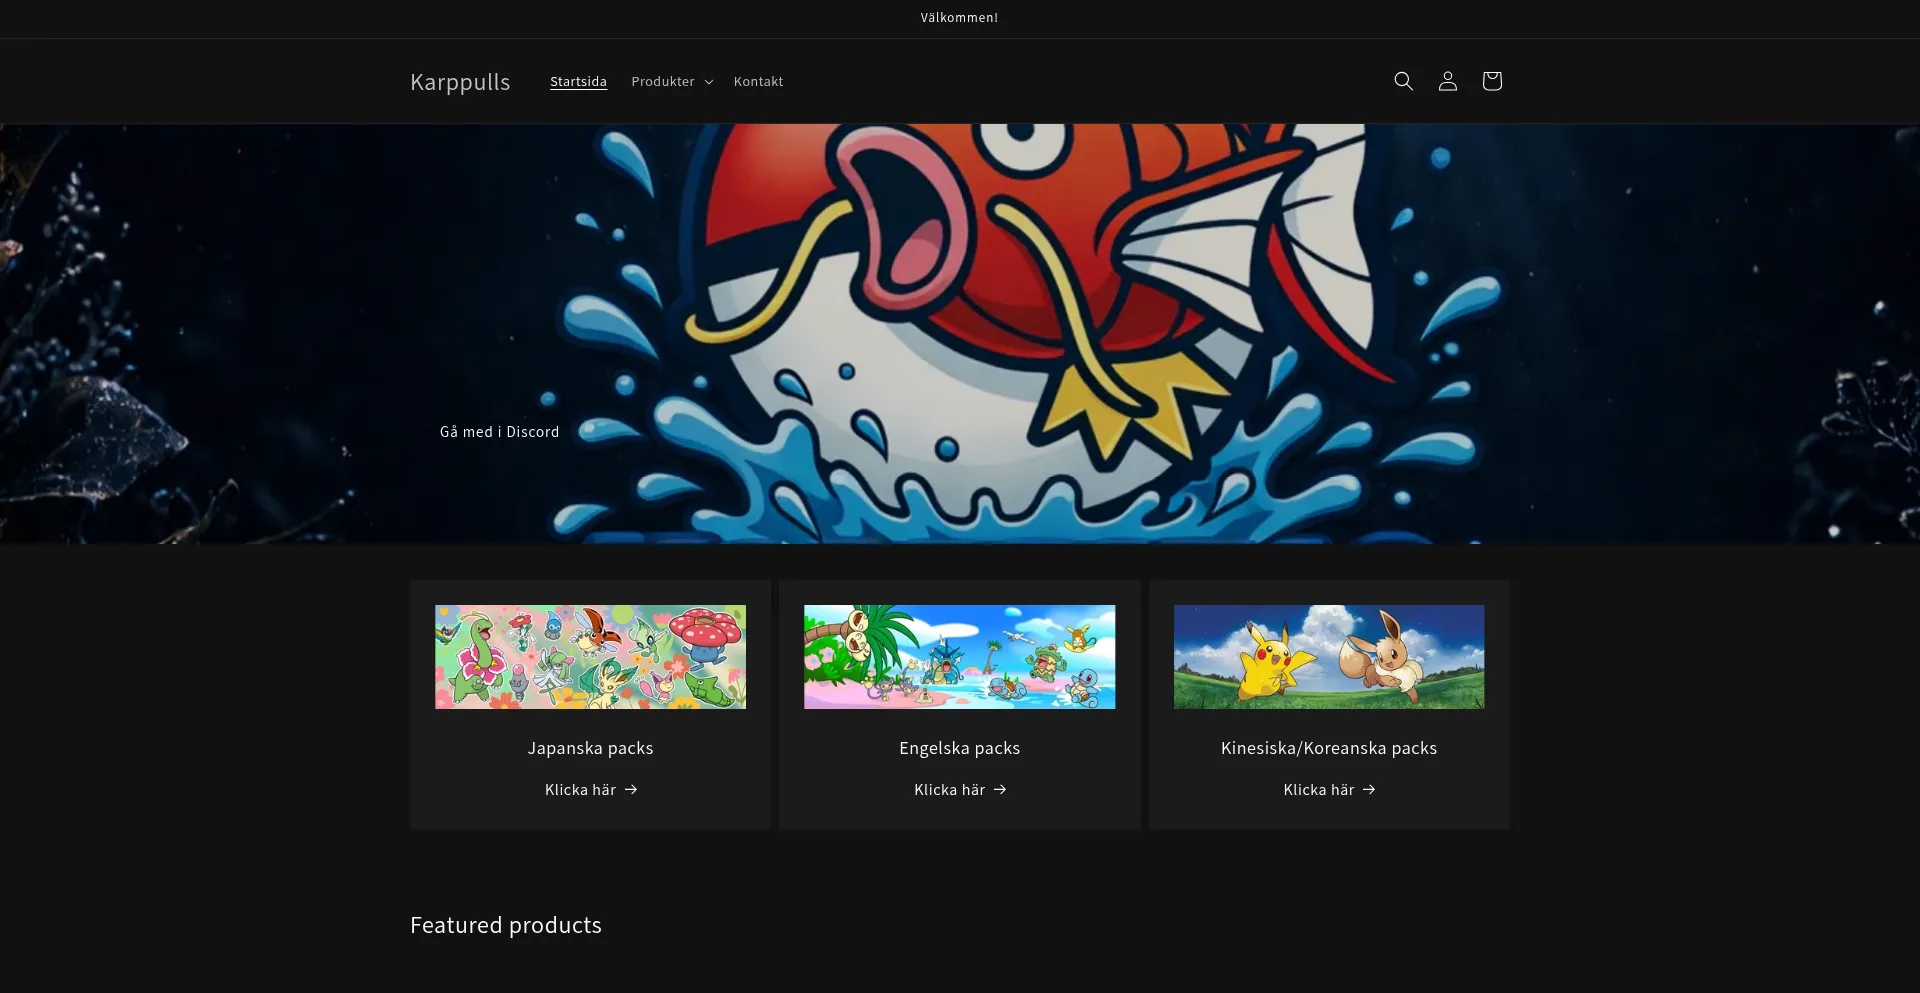The image size is (1920, 993).
Task: Click the Karppulls store logo
Action: point(460,82)
